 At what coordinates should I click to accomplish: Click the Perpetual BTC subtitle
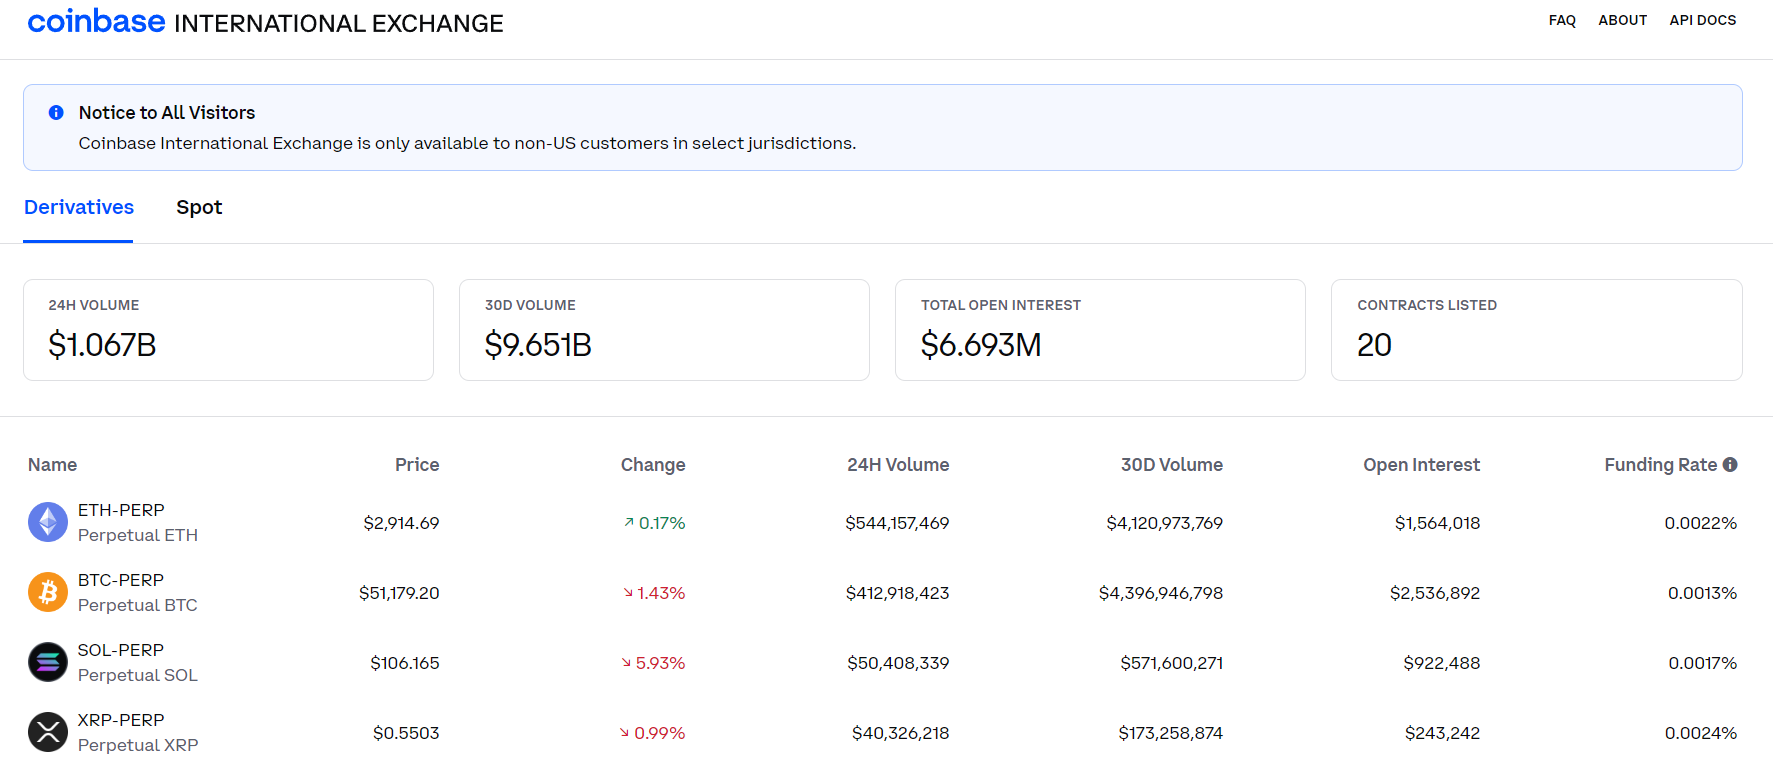(138, 605)
